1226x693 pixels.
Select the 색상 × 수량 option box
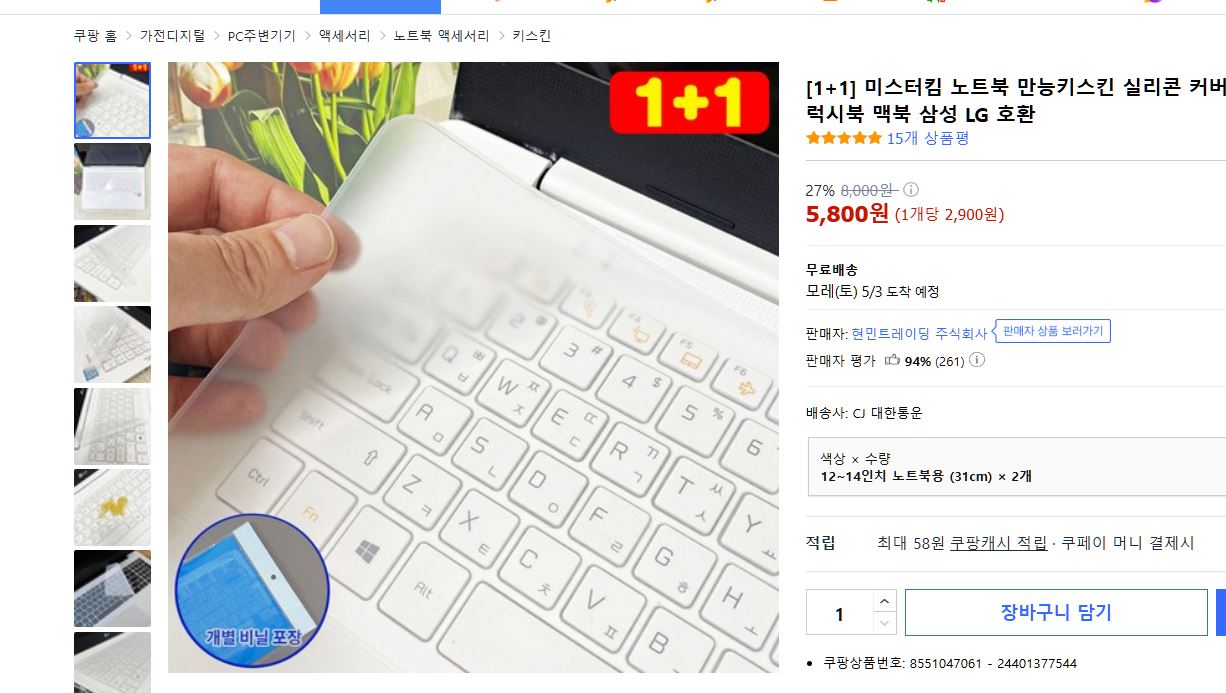pyautogui.click(x=1017, y=467)
